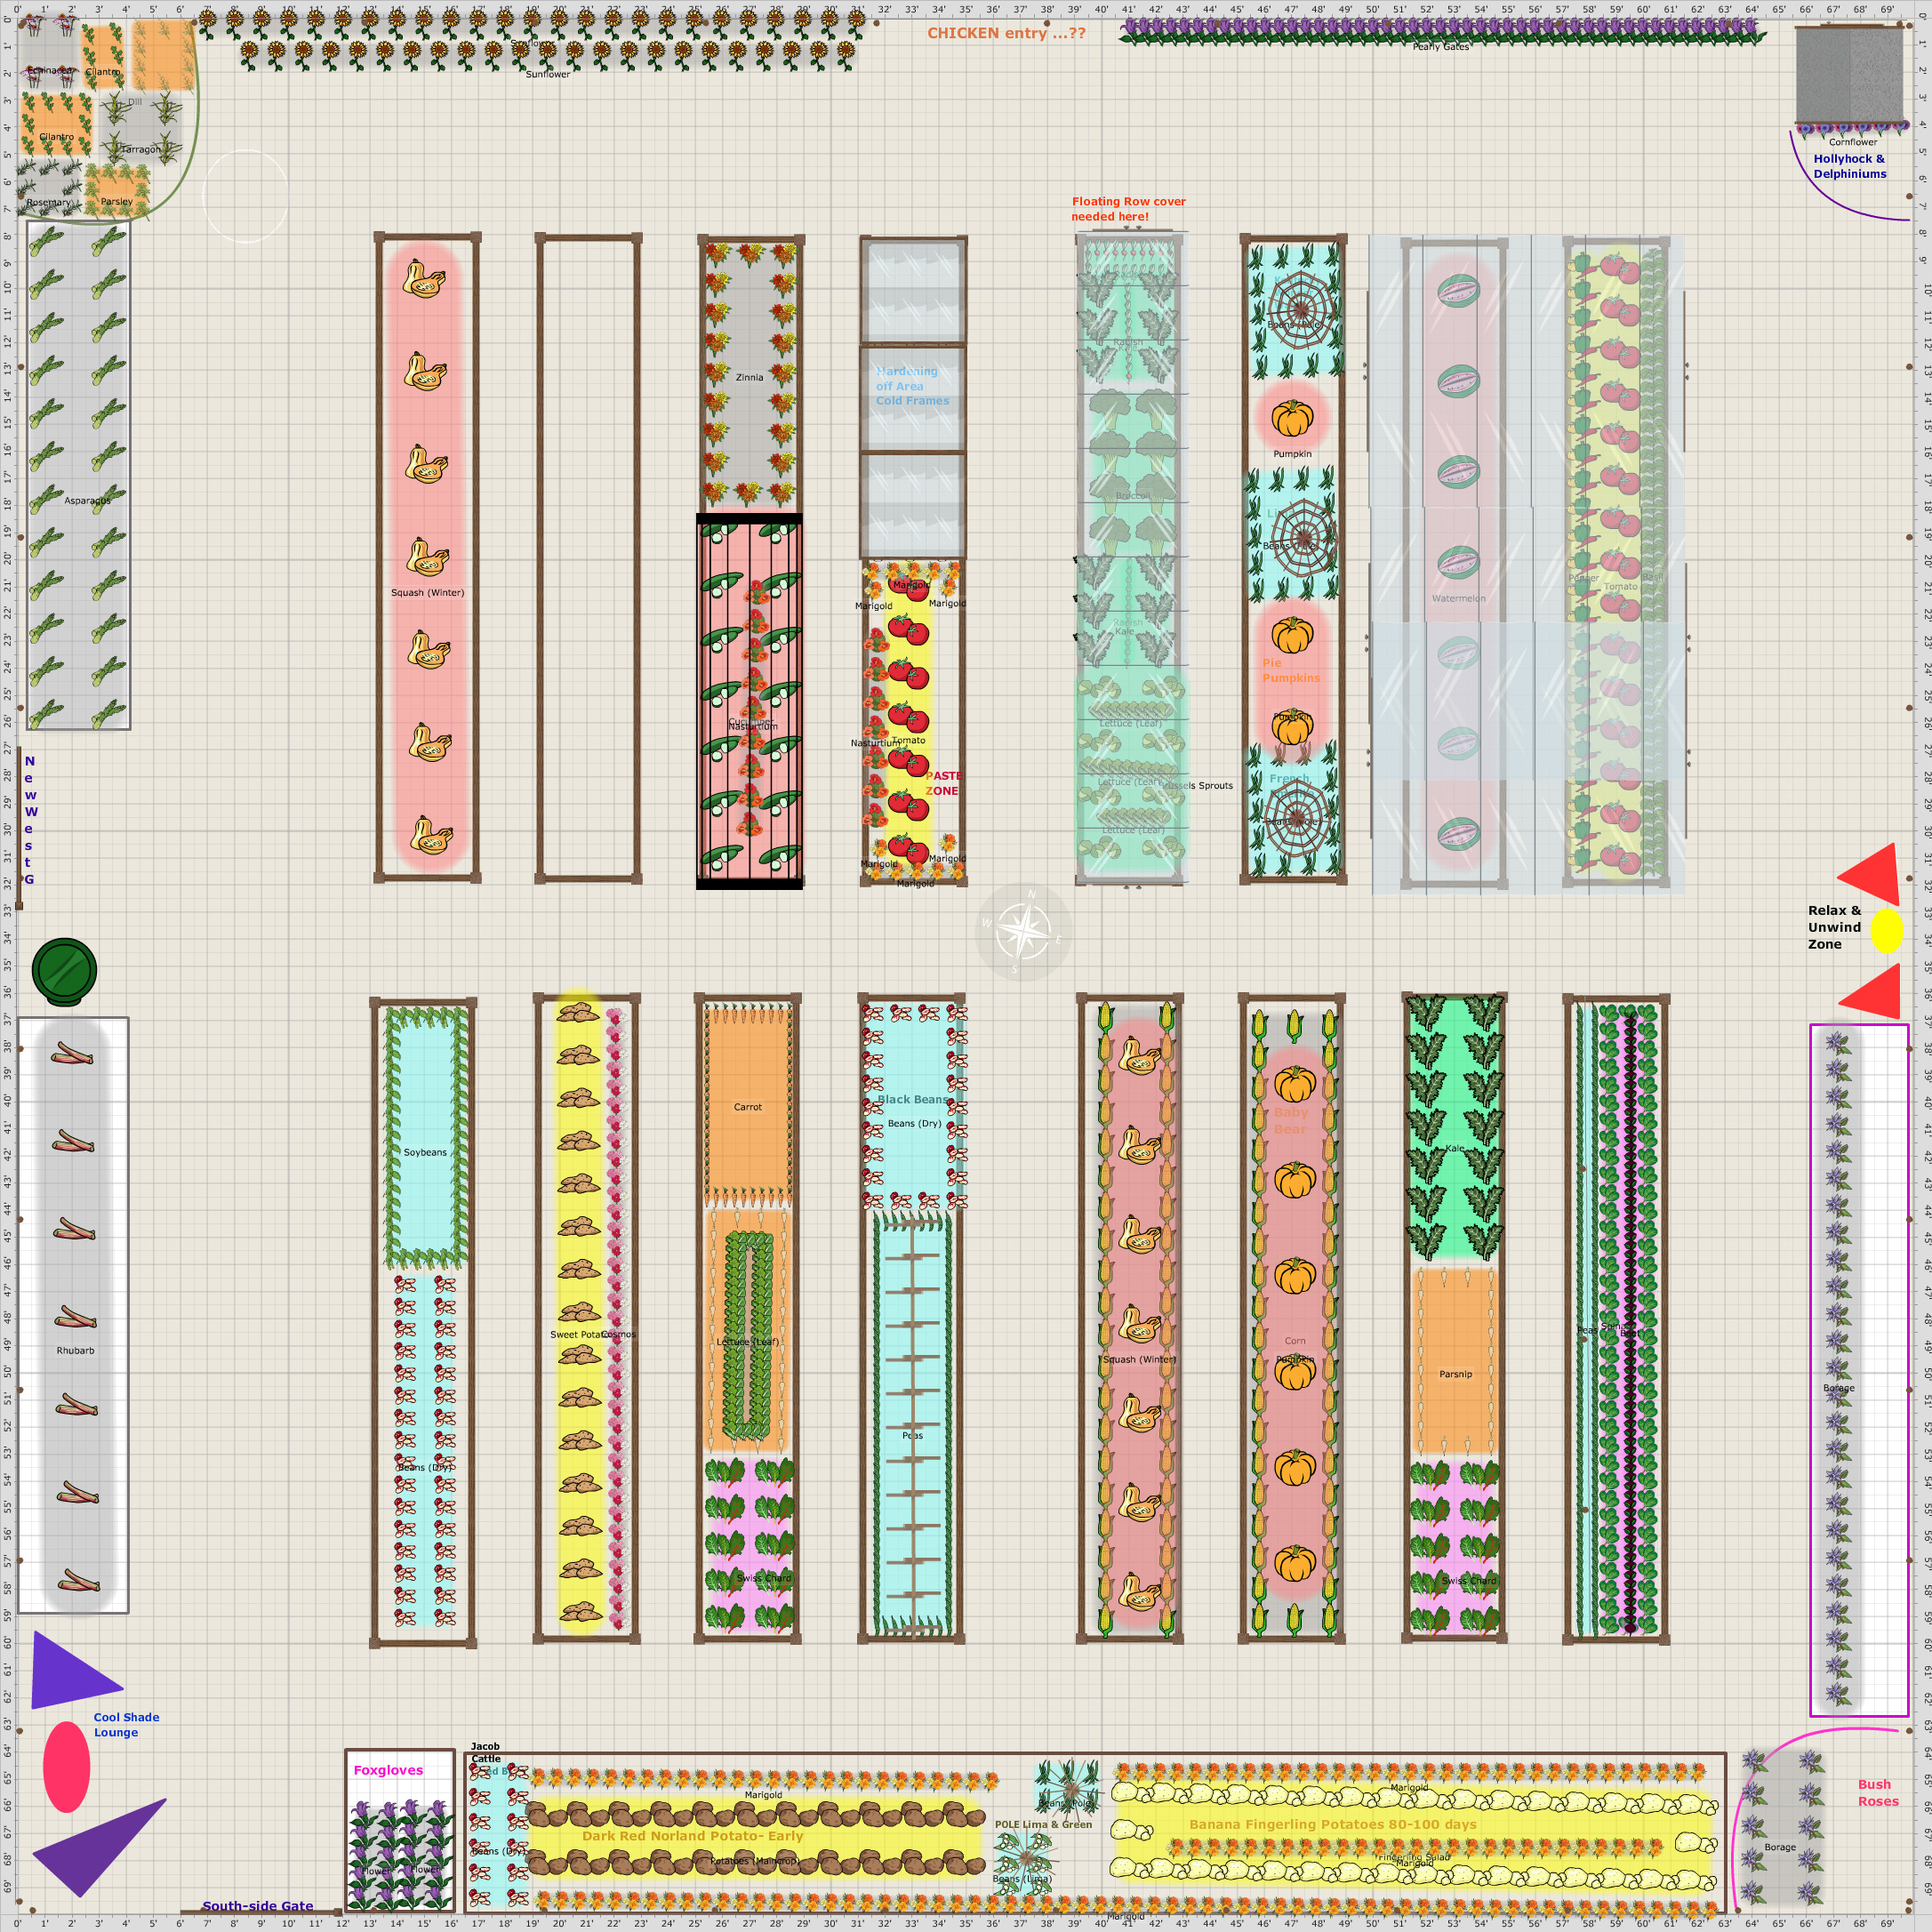The height and width of the screenshot is (1932, 1932).
Task: Select the South-side Gate label
Action: coord(258,1905)
